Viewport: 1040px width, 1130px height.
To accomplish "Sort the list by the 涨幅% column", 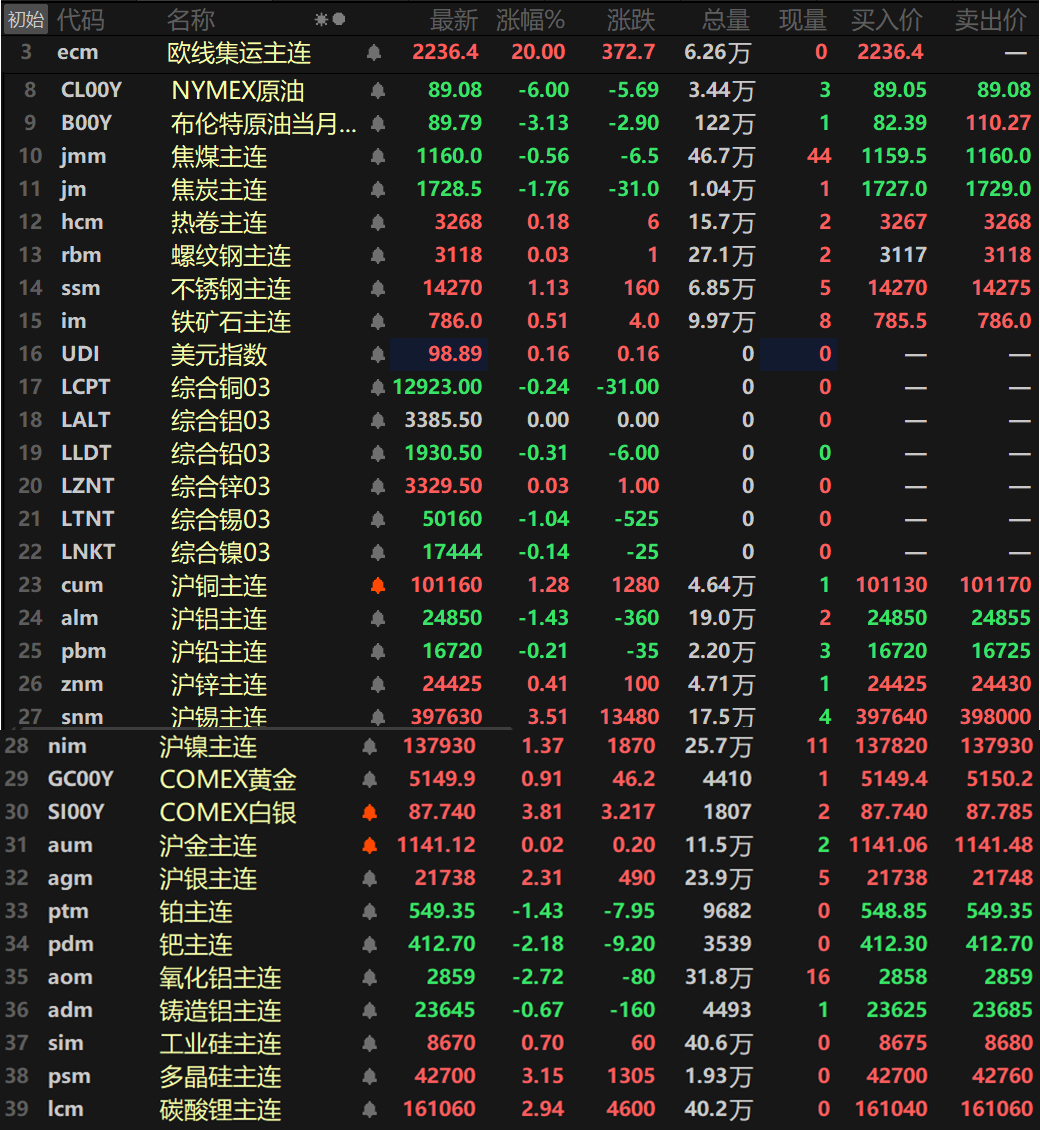I will pyautogui.click(x=531, y=17).
